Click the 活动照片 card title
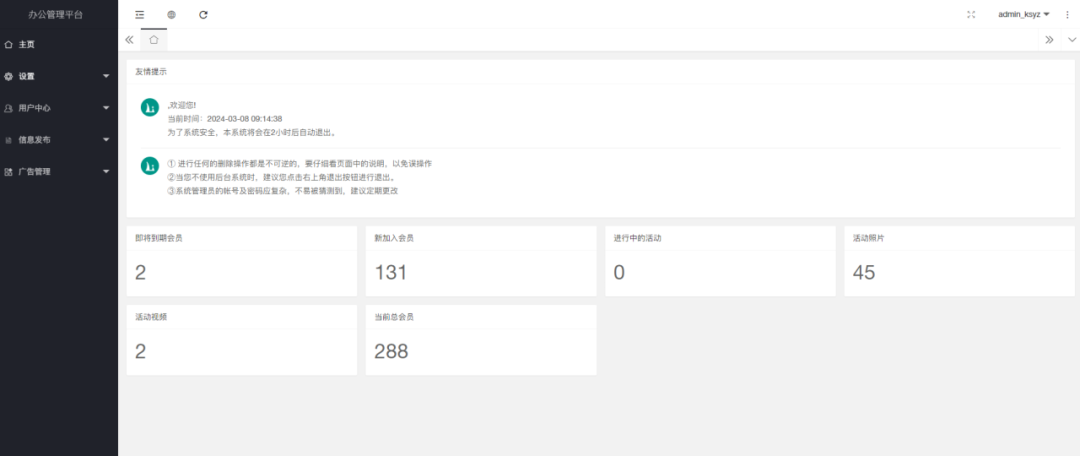The image size is (1080, 456). click(869, 238)
